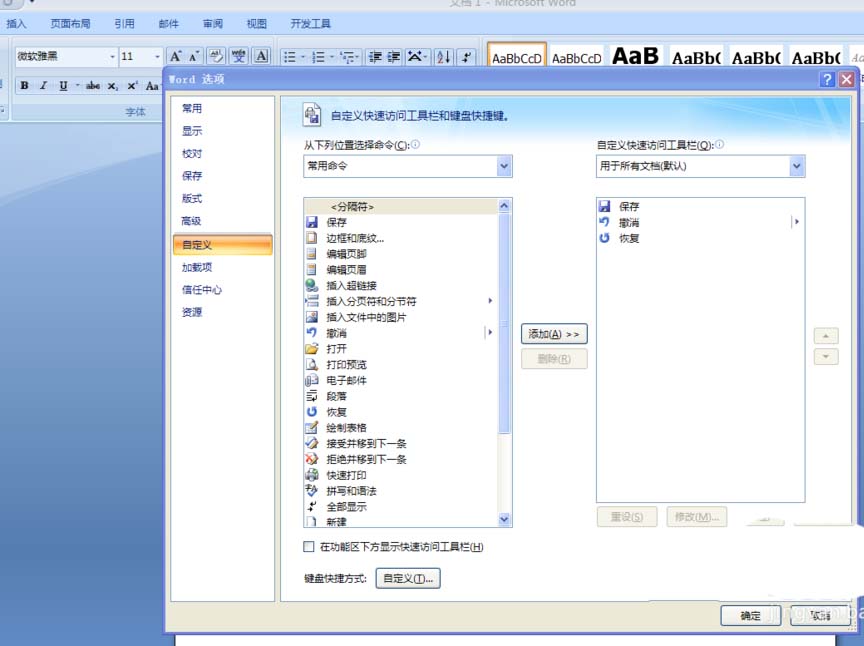Click the Clear Formatting icon
Image resolution: width=864 pixels, height=646 pixels.
click(x=216, y=56)
